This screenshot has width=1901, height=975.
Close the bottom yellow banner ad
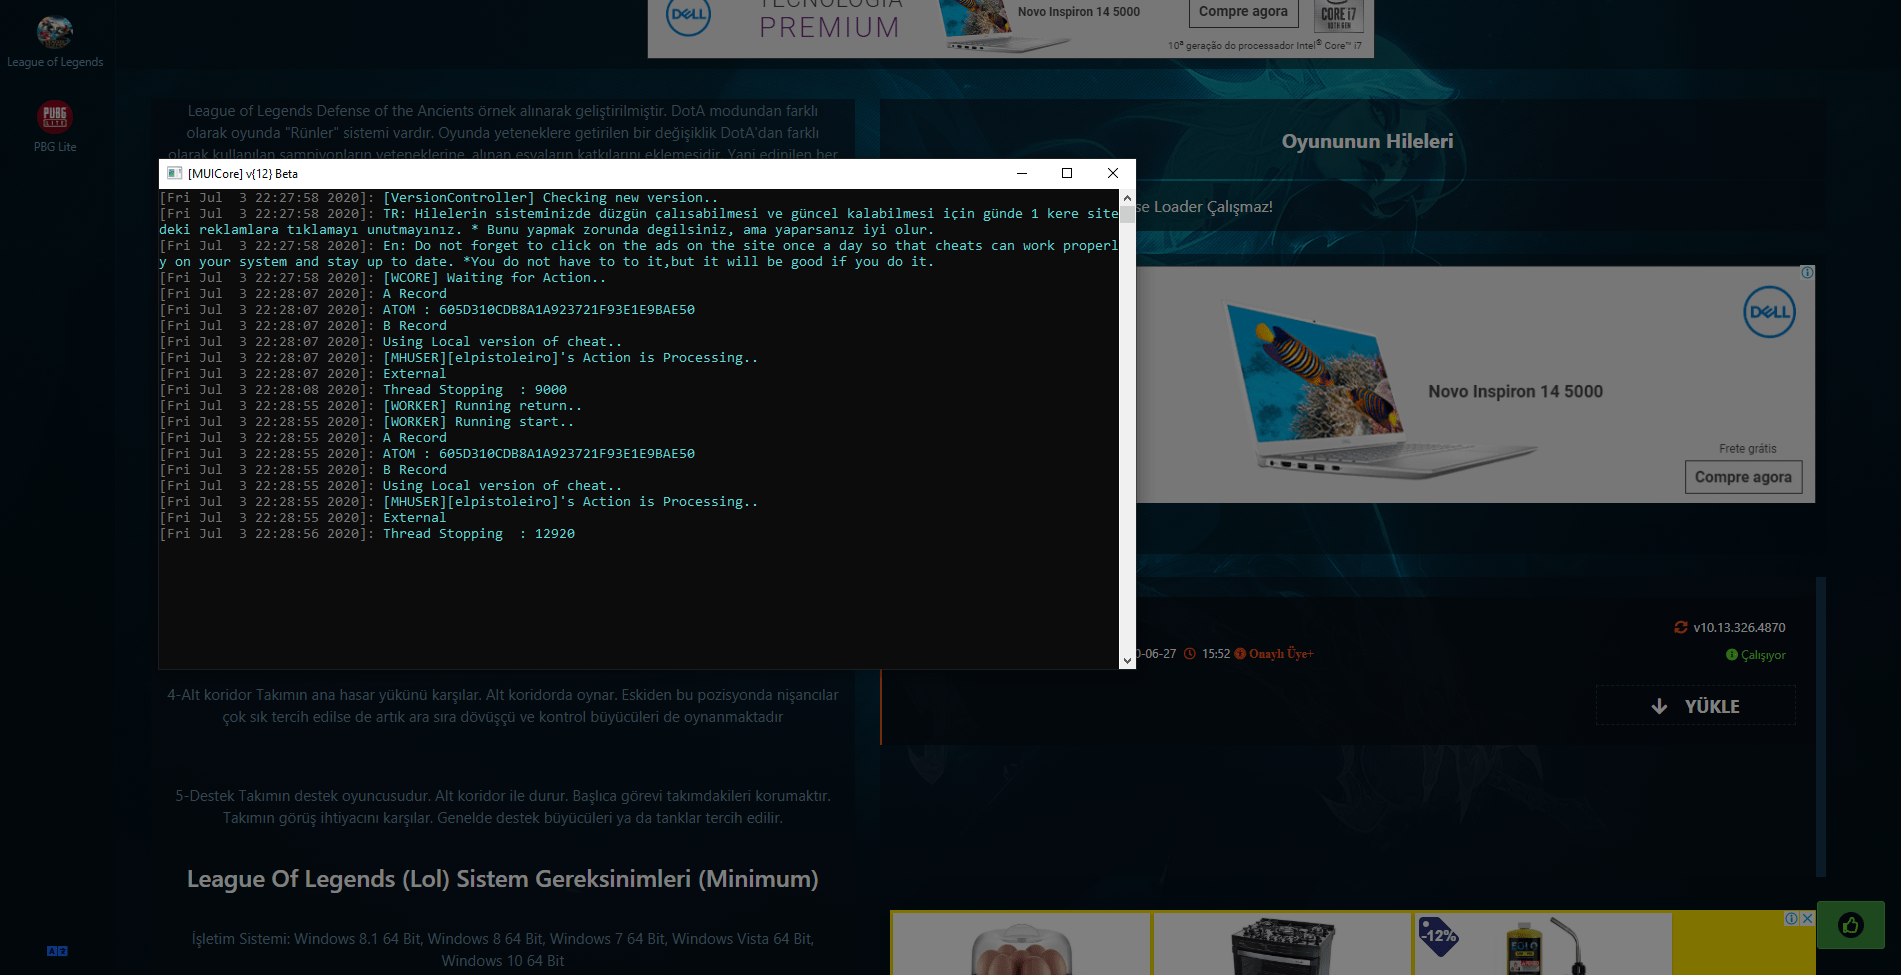[1807, 918]
